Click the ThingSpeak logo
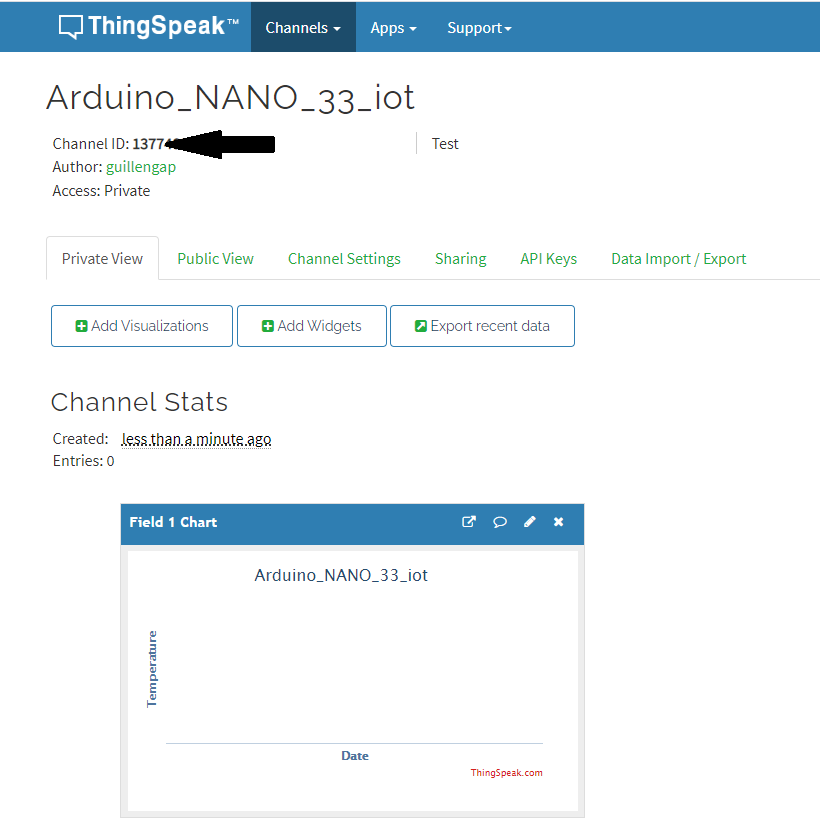 pos(149,26)
